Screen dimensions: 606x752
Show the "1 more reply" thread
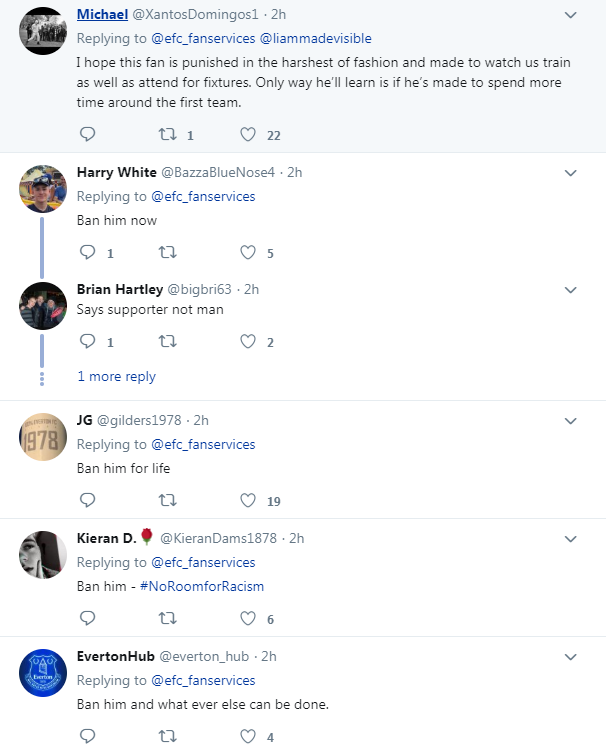click(117, 376)
